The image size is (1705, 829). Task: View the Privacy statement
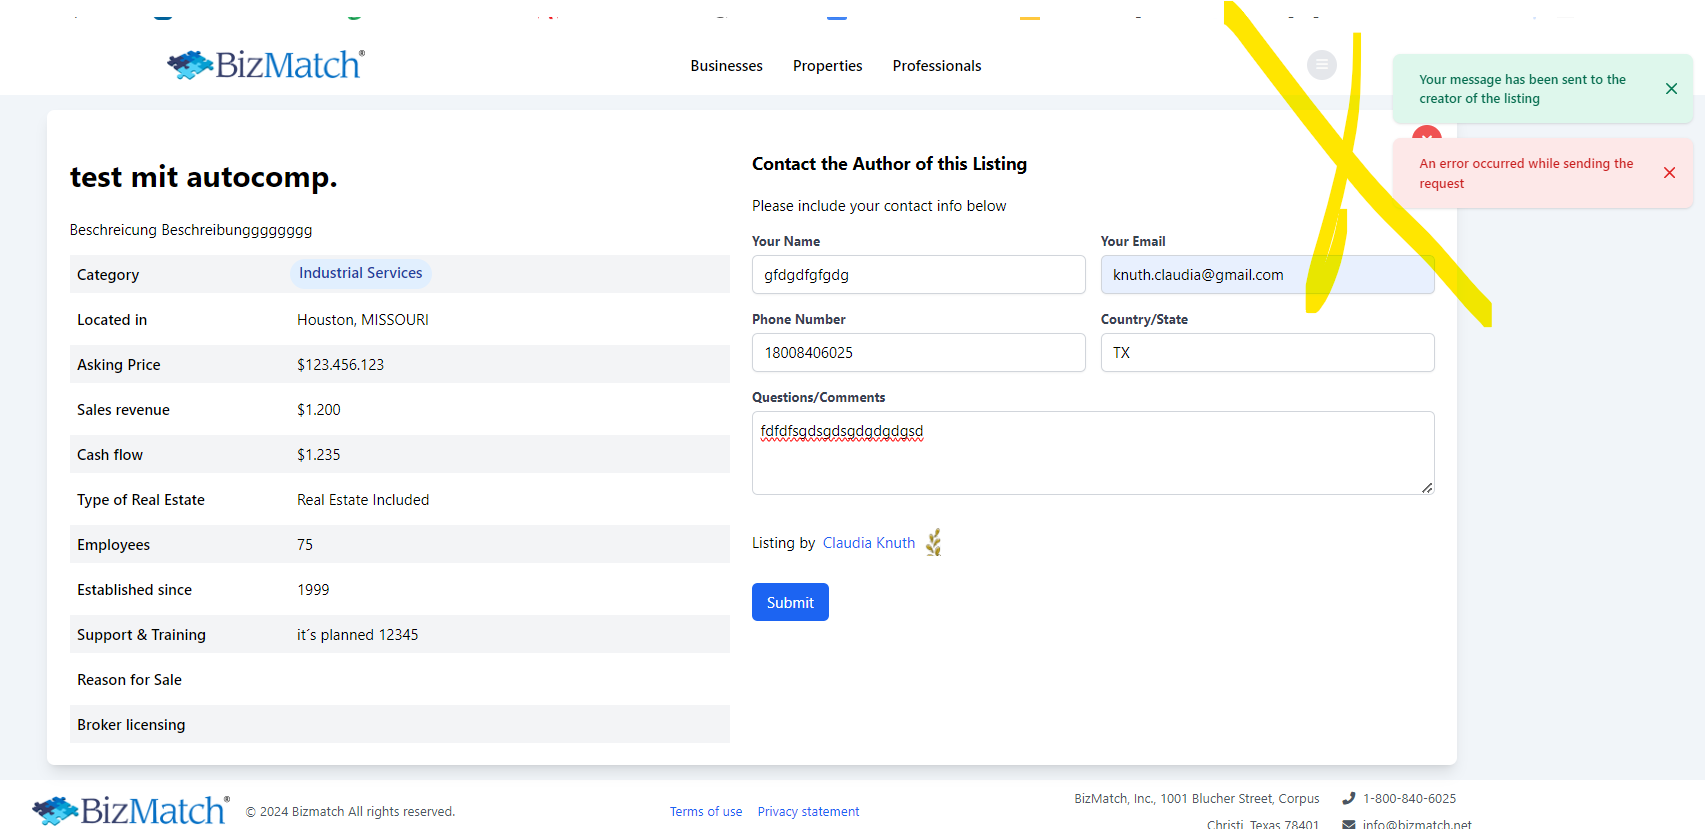(x=808, y=812)
